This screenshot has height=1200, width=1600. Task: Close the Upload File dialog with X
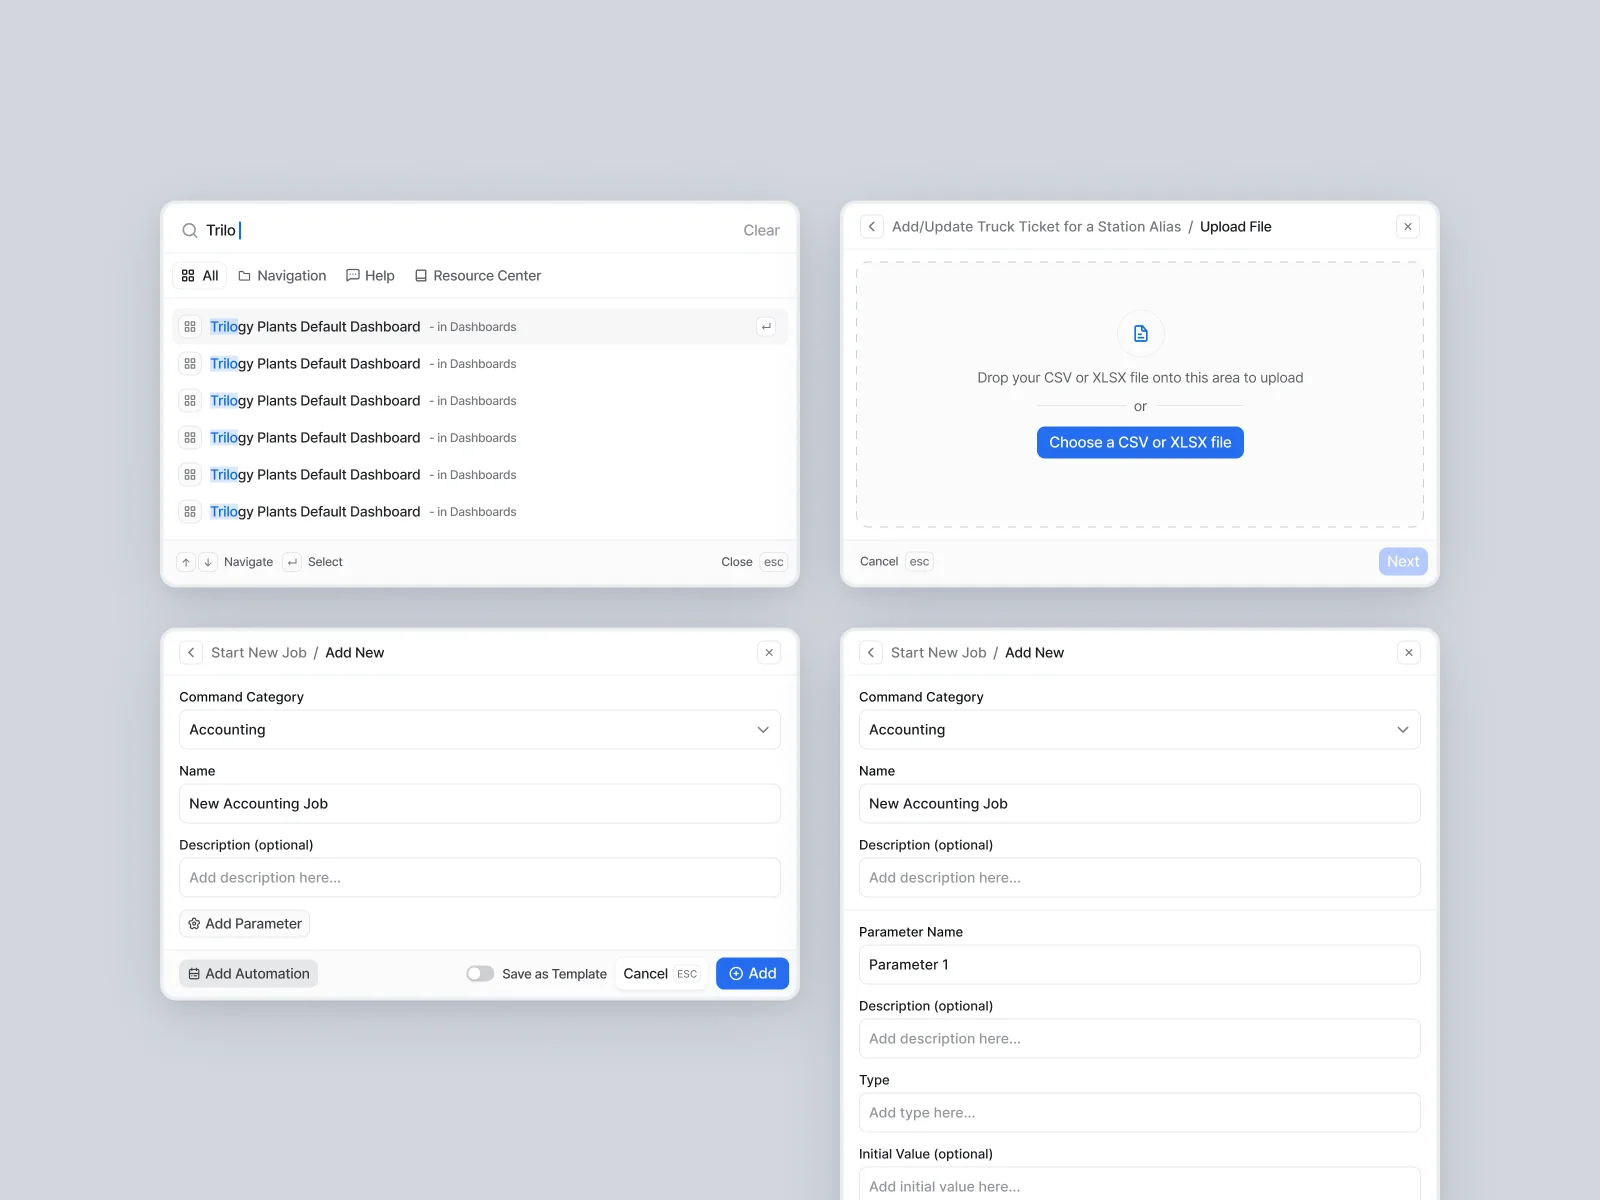(x=1408, y=227)
